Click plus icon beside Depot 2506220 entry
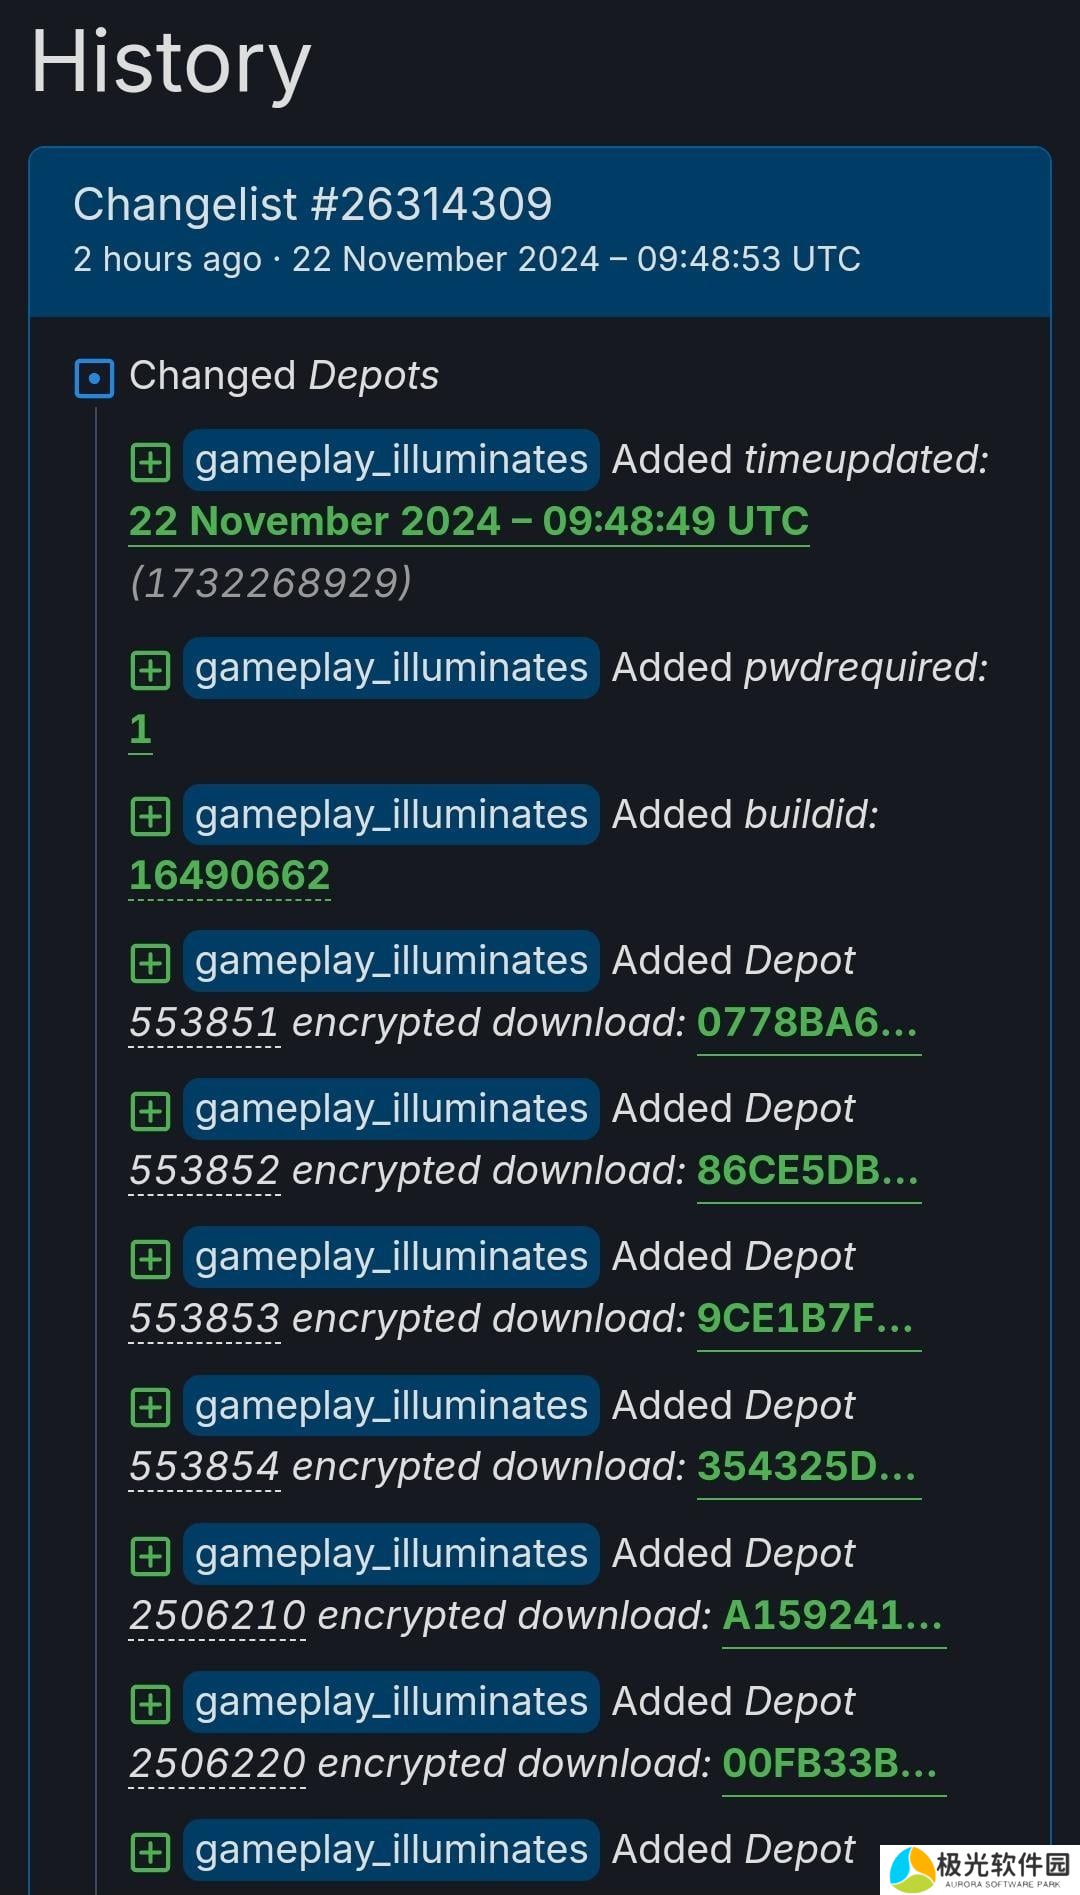Image resolution: width=1080 pixels, height=1895 pixels. [x=150, y=1703]
